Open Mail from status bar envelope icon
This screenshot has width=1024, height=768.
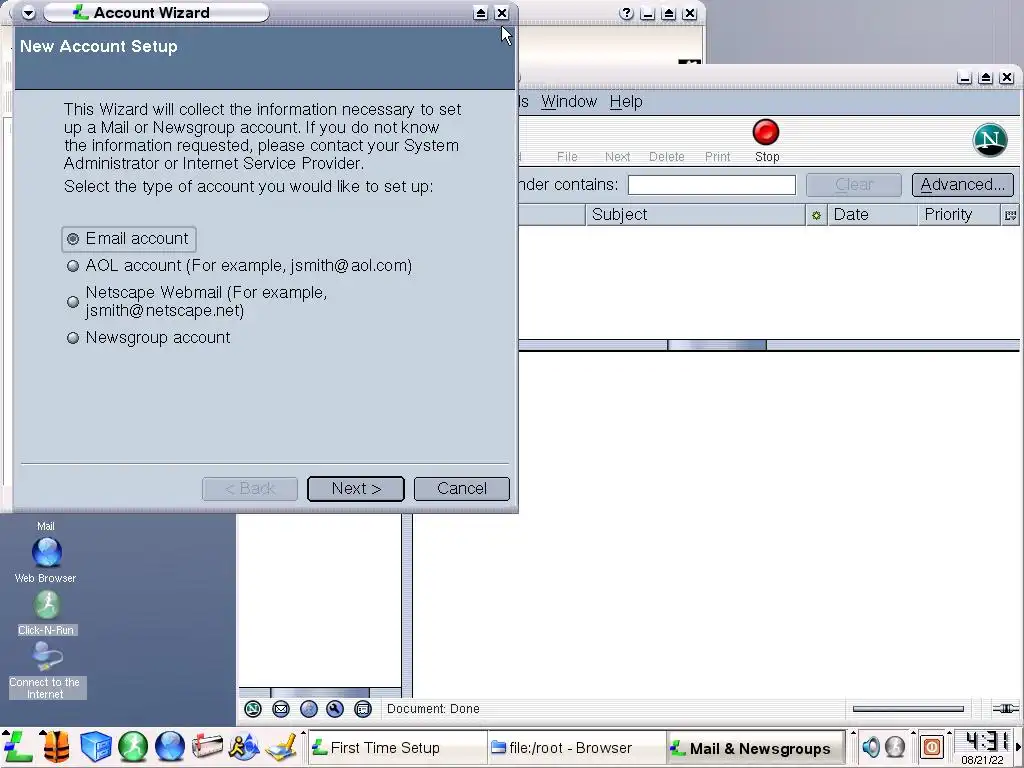point(281,709)
